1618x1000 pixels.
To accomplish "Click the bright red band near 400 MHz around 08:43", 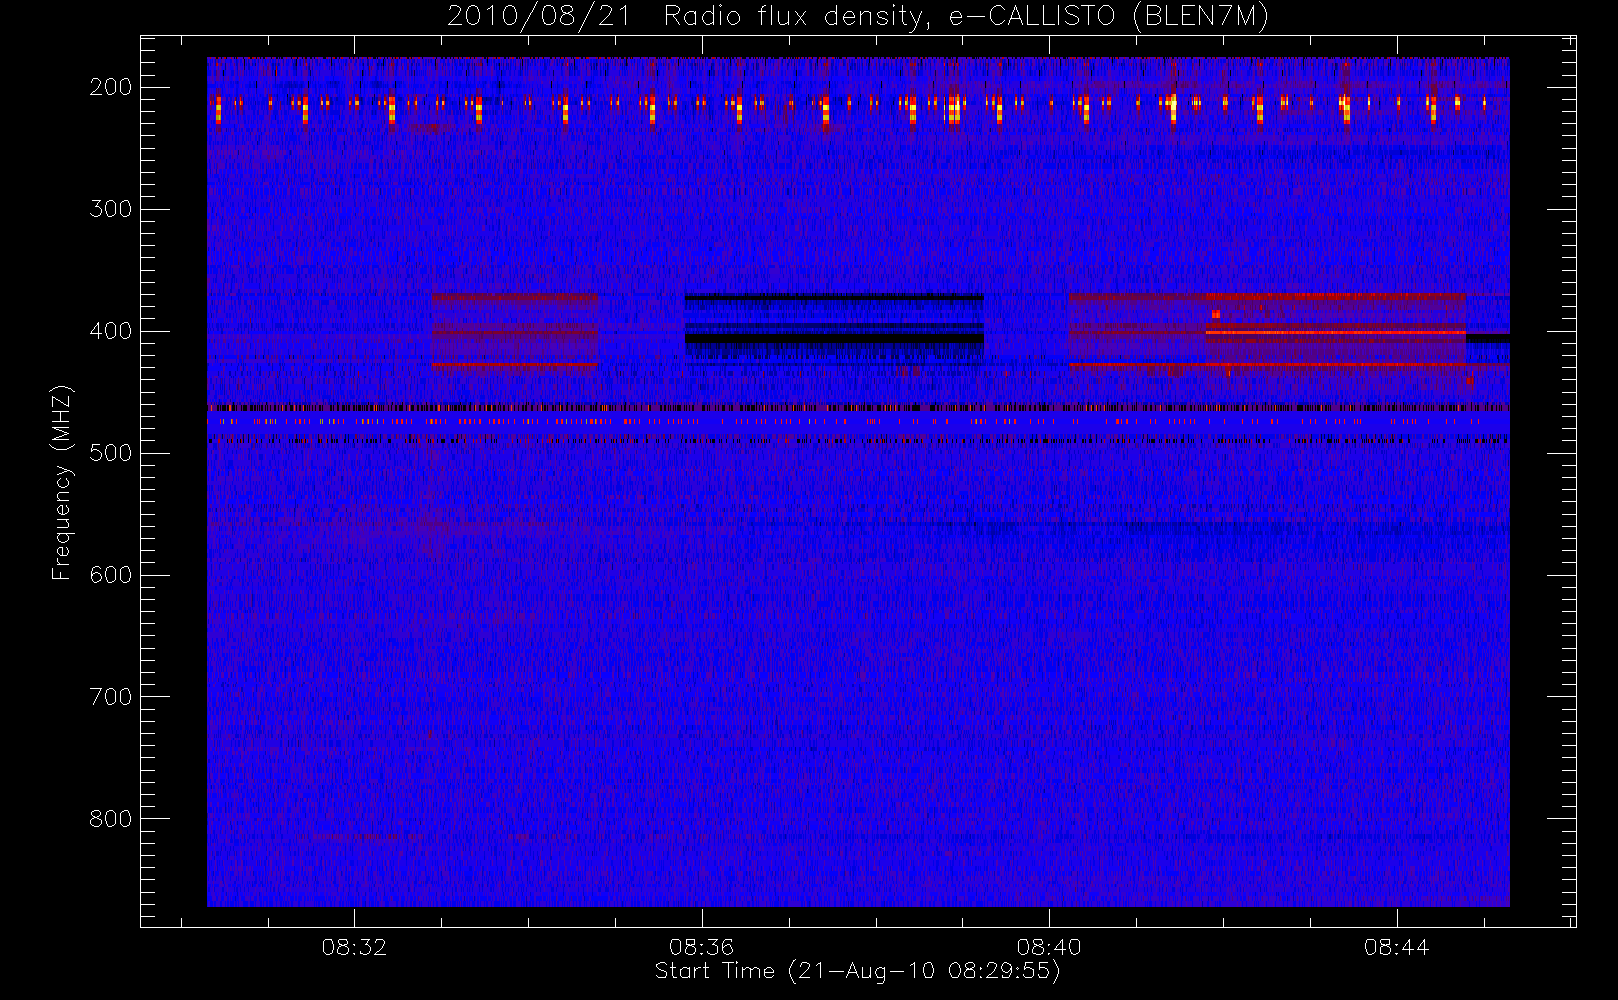I will pyautogui.click(x=1335, y=331).
